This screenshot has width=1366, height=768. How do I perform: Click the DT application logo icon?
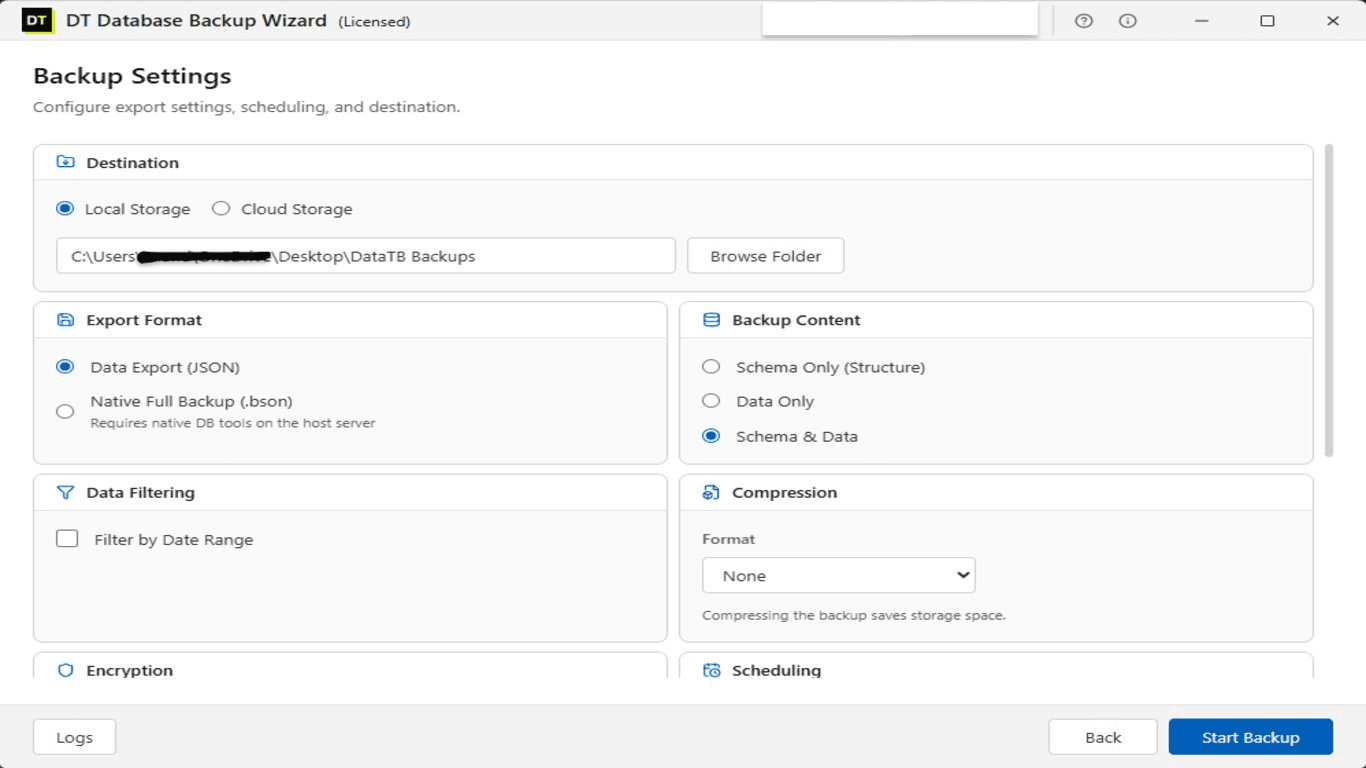point(37,20)
